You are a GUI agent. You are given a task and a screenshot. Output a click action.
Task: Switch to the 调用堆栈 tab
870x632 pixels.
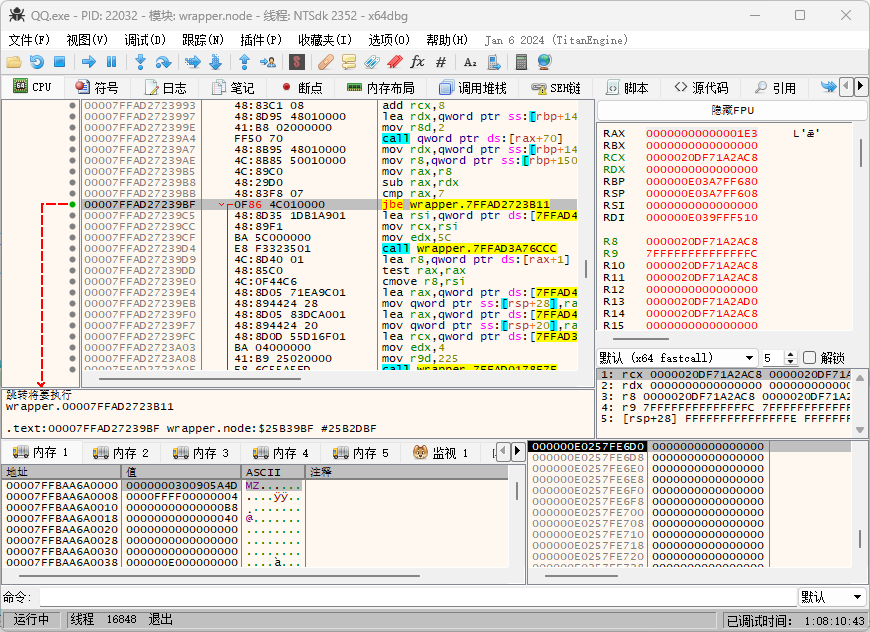[473, 88]
